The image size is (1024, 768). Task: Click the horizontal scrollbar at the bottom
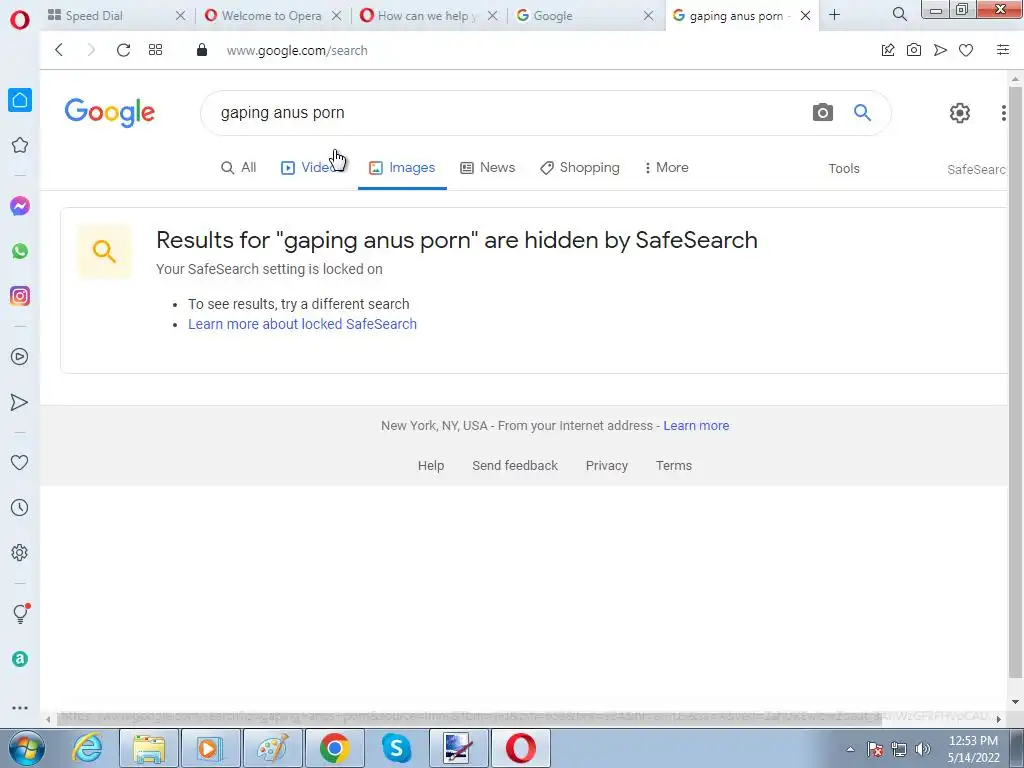pos(469,718)
